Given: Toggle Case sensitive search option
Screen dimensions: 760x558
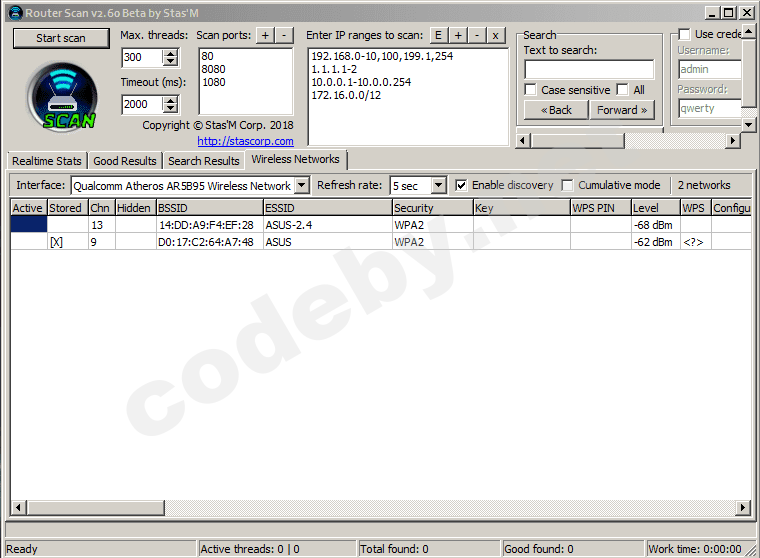Looking at the screenshot, I should point(531,90).
